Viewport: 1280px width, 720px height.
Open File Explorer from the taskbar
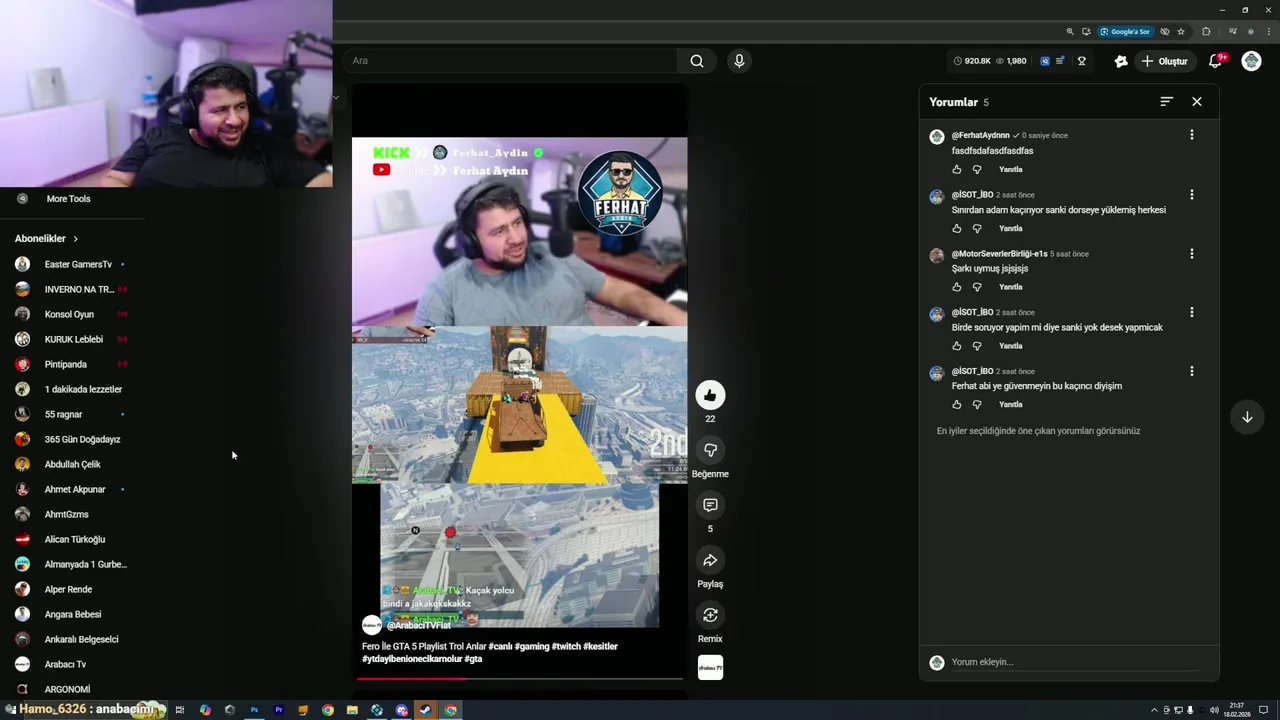[x=352, y=710]
